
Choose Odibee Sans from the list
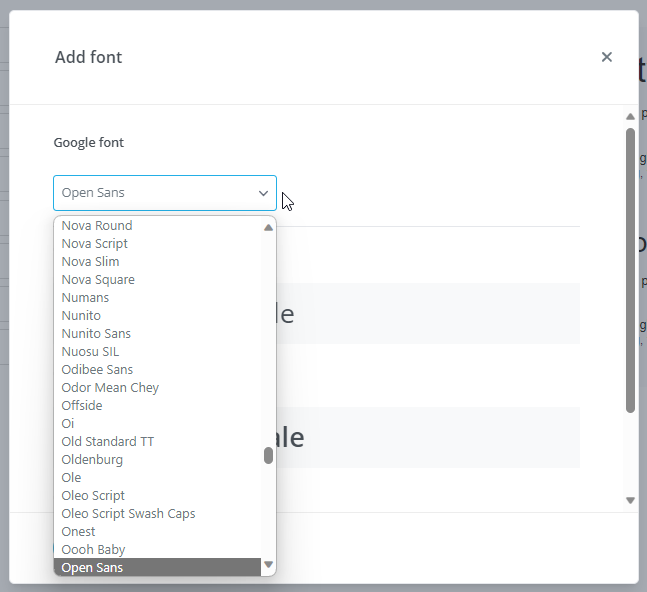(158, 370)
